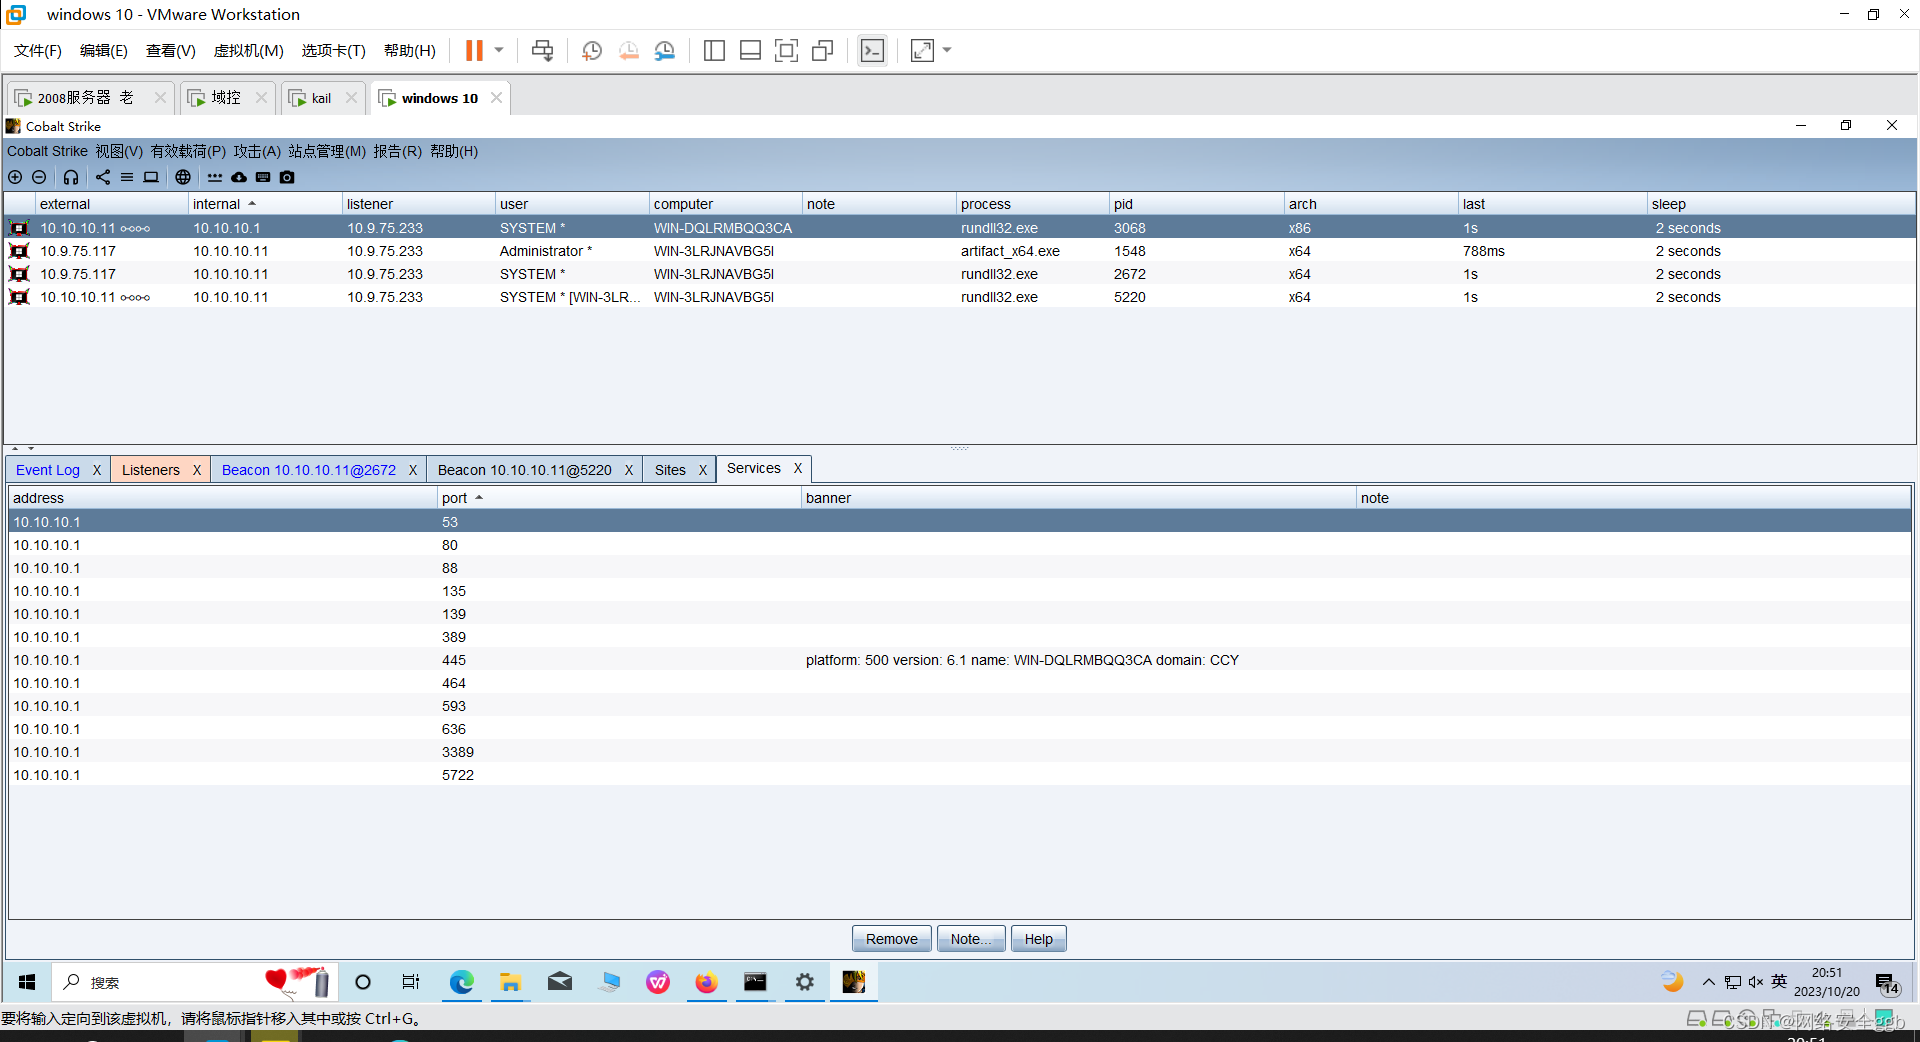Click VMware pause virtual machine icon

click(474, 50)
